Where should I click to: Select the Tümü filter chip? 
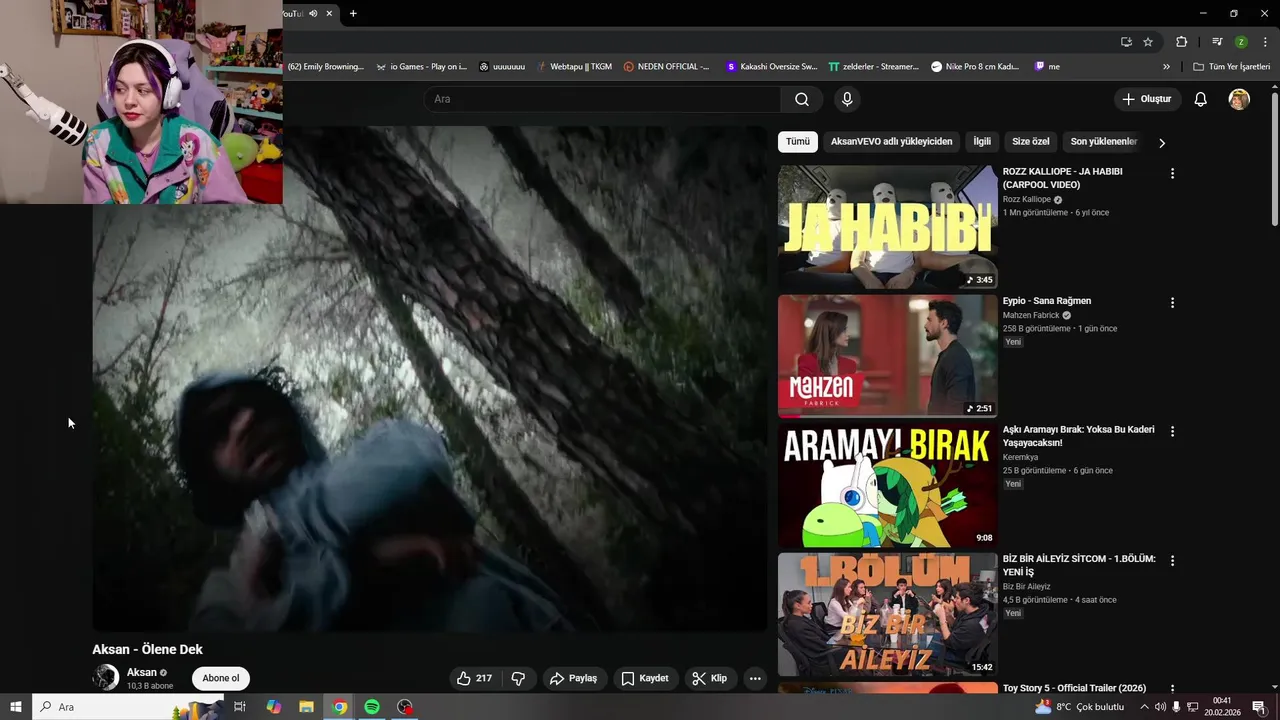point(797,142)
